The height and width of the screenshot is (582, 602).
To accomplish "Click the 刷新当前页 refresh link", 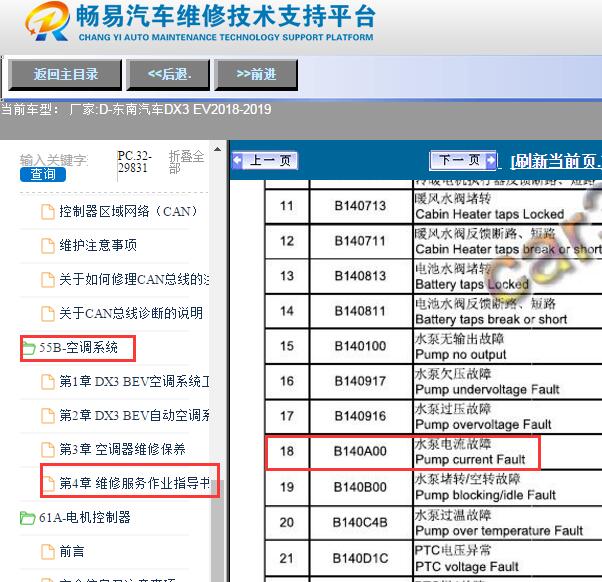I will click(x=556, y=162).
